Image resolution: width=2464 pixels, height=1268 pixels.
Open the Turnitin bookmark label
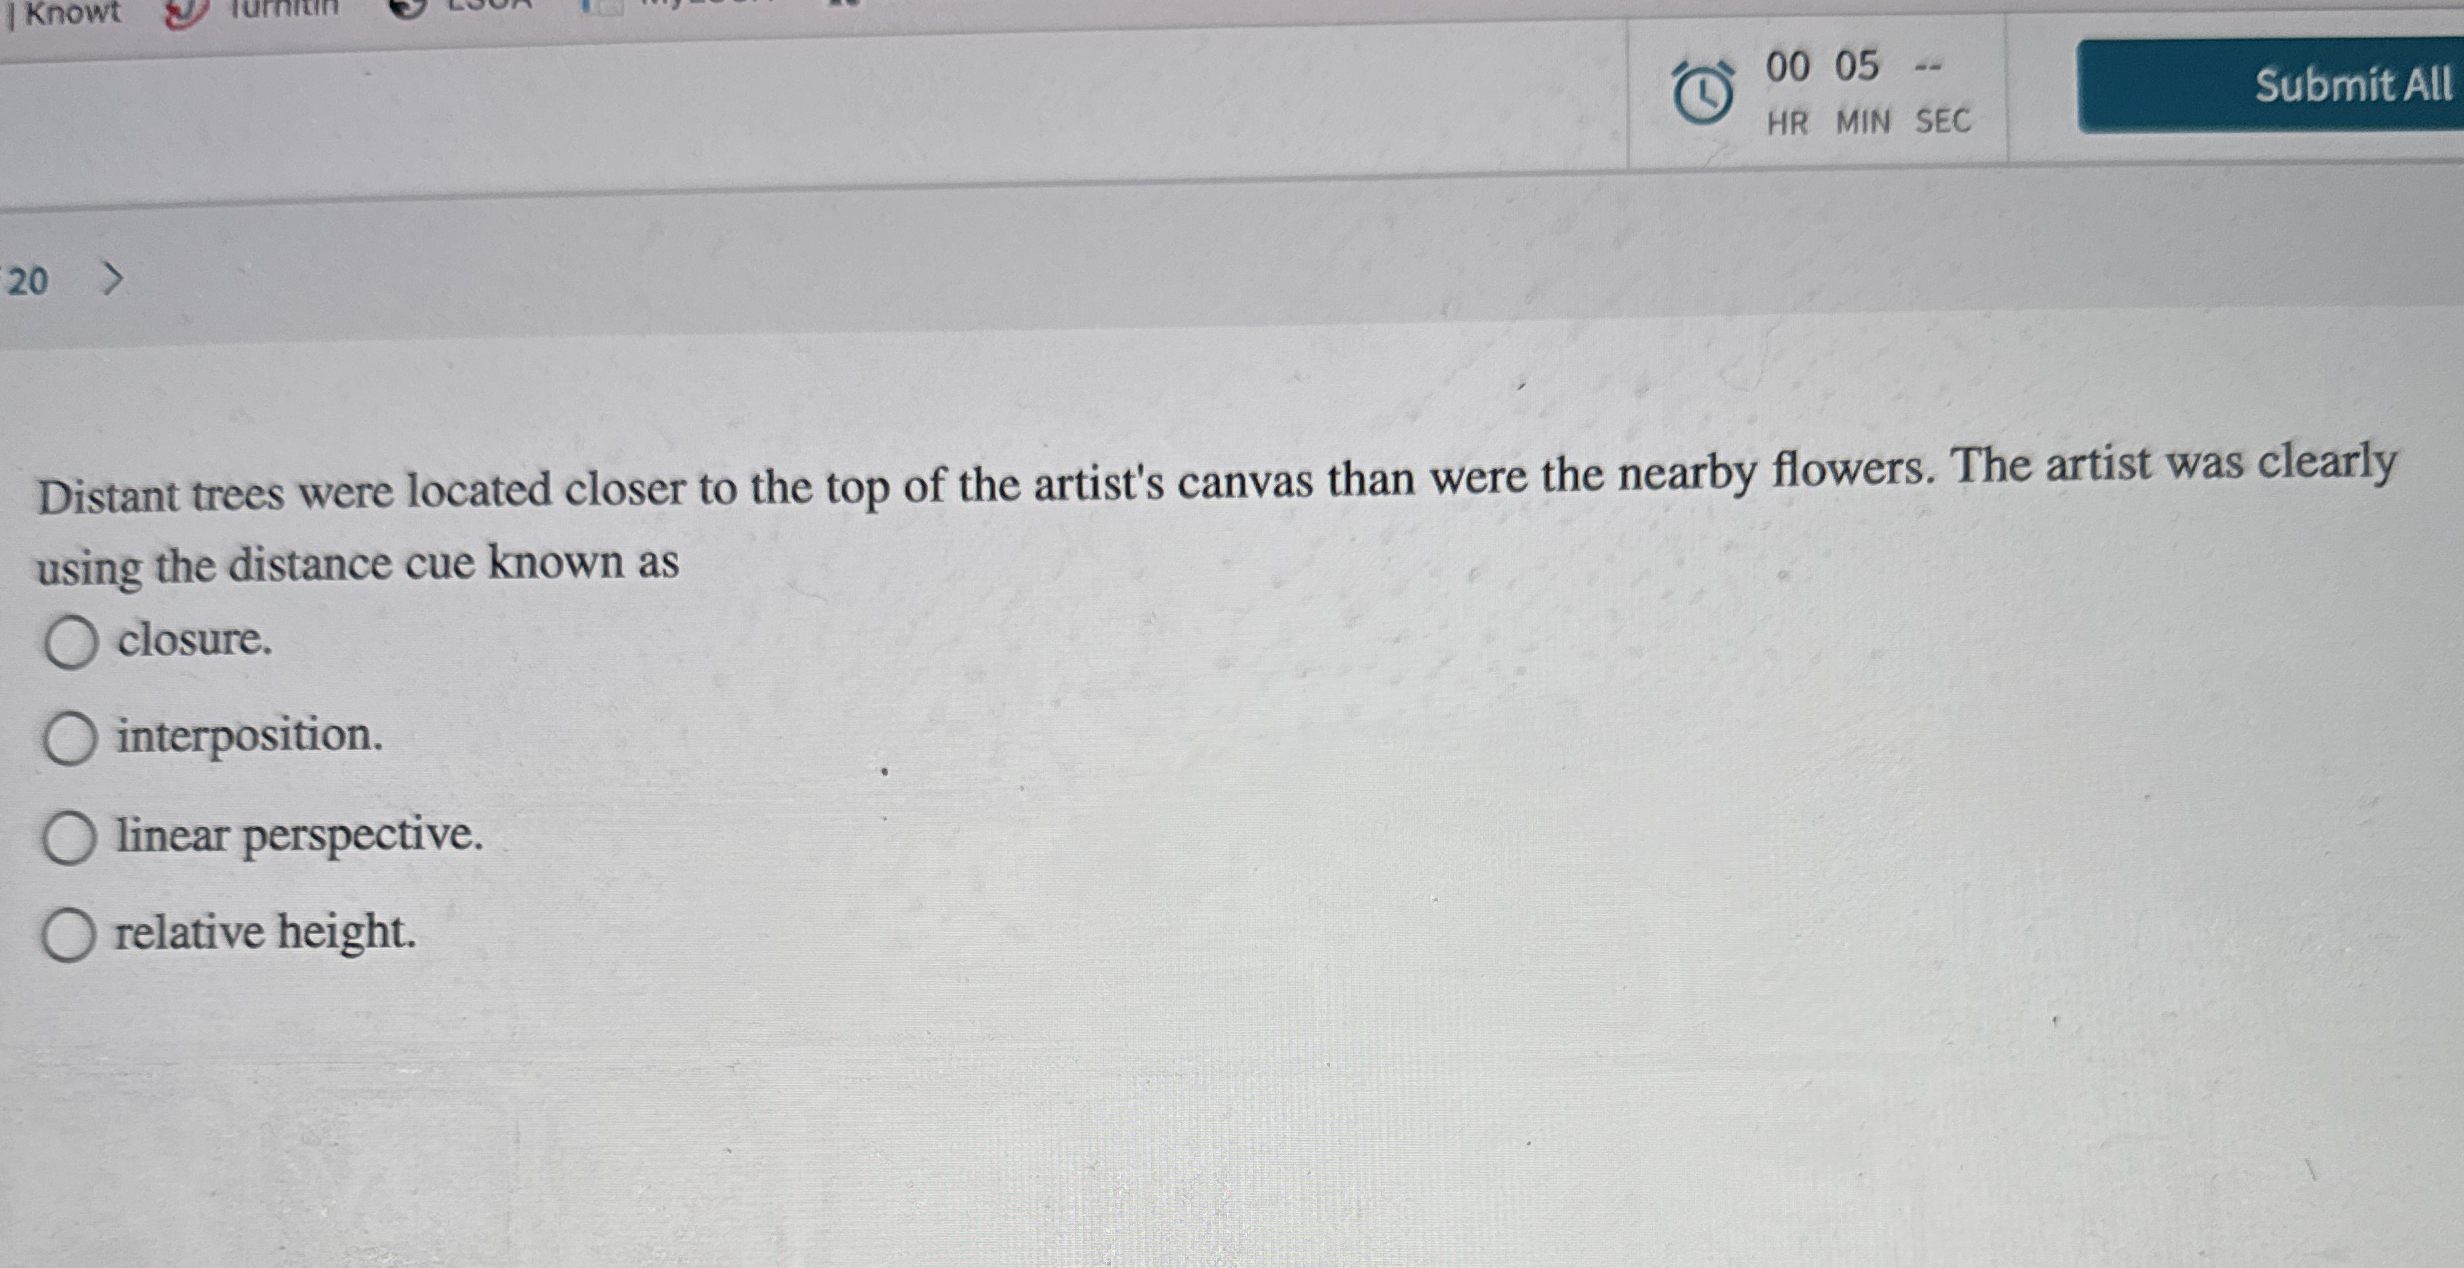(x=285, y=8)
